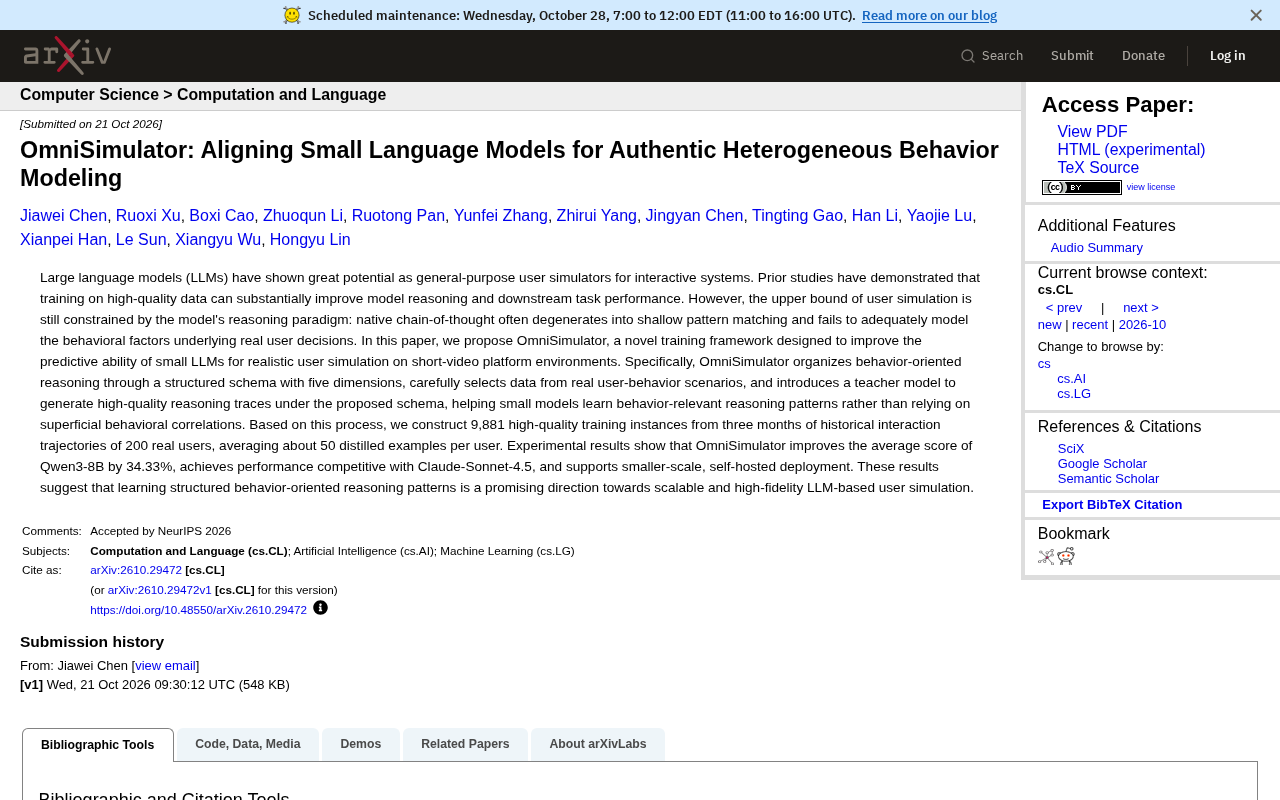
Task: Open the Search field in header
Action: click(992, 56)
